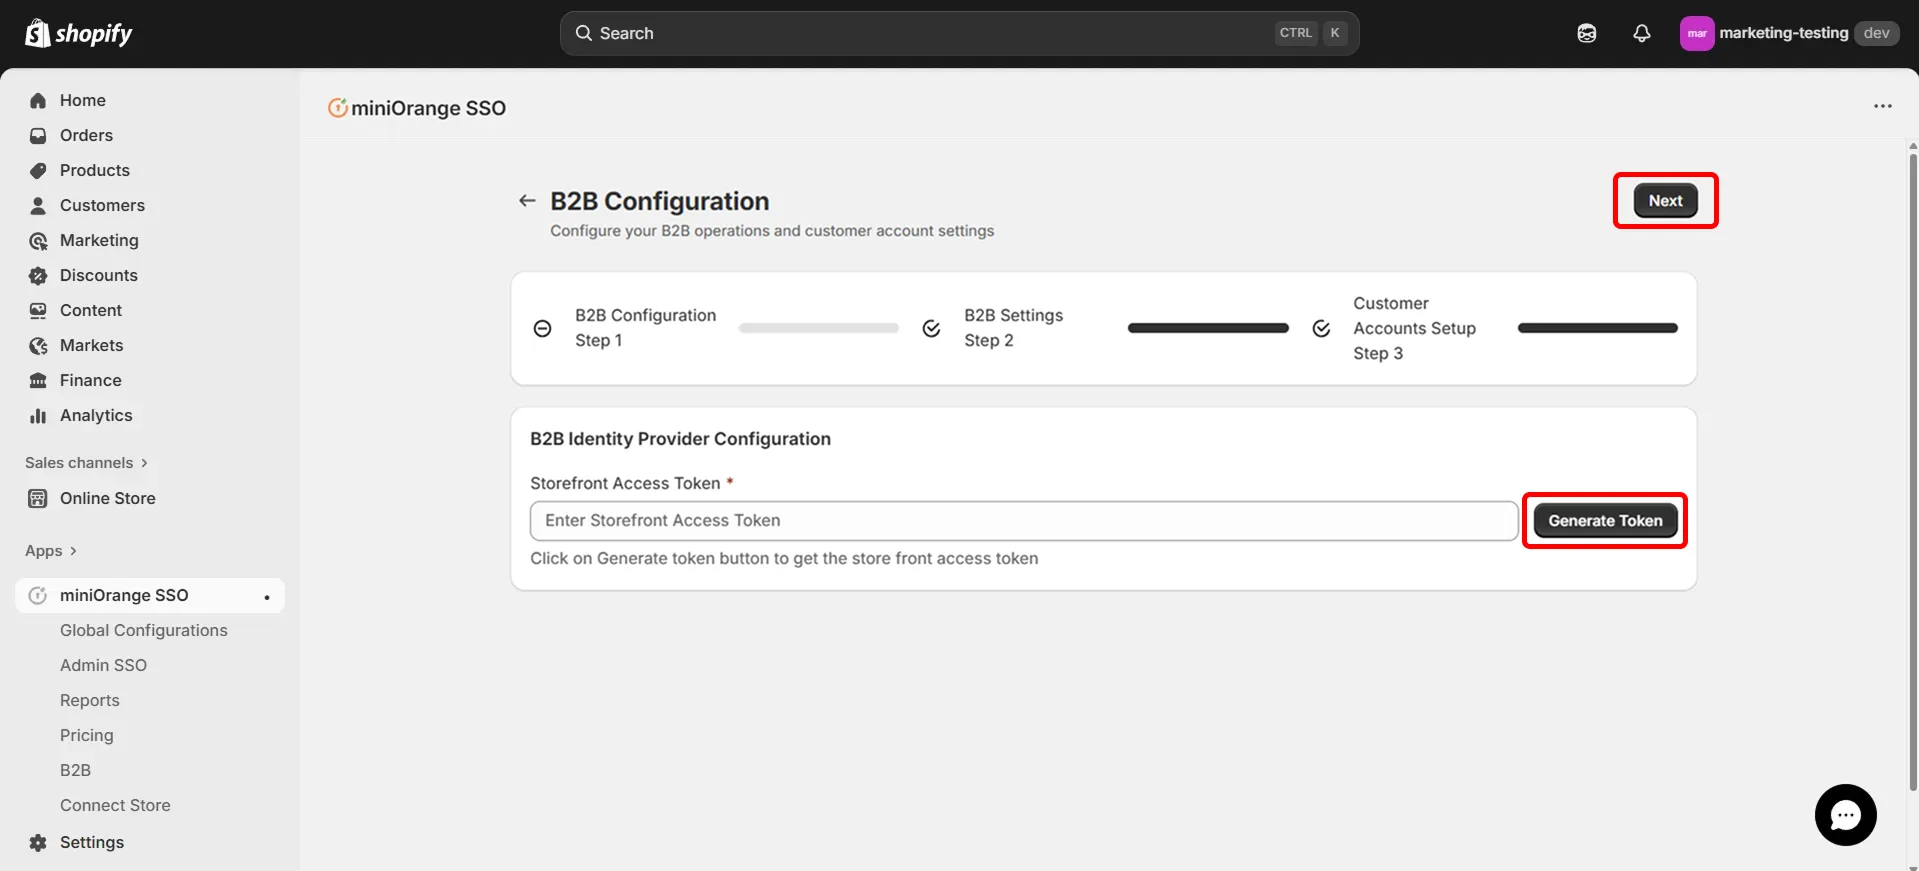Image resolution: width=1919 pixels, height=871 pixels.
Task: Click the back arrow beside B2B Configuration
Action: (527, 201)
